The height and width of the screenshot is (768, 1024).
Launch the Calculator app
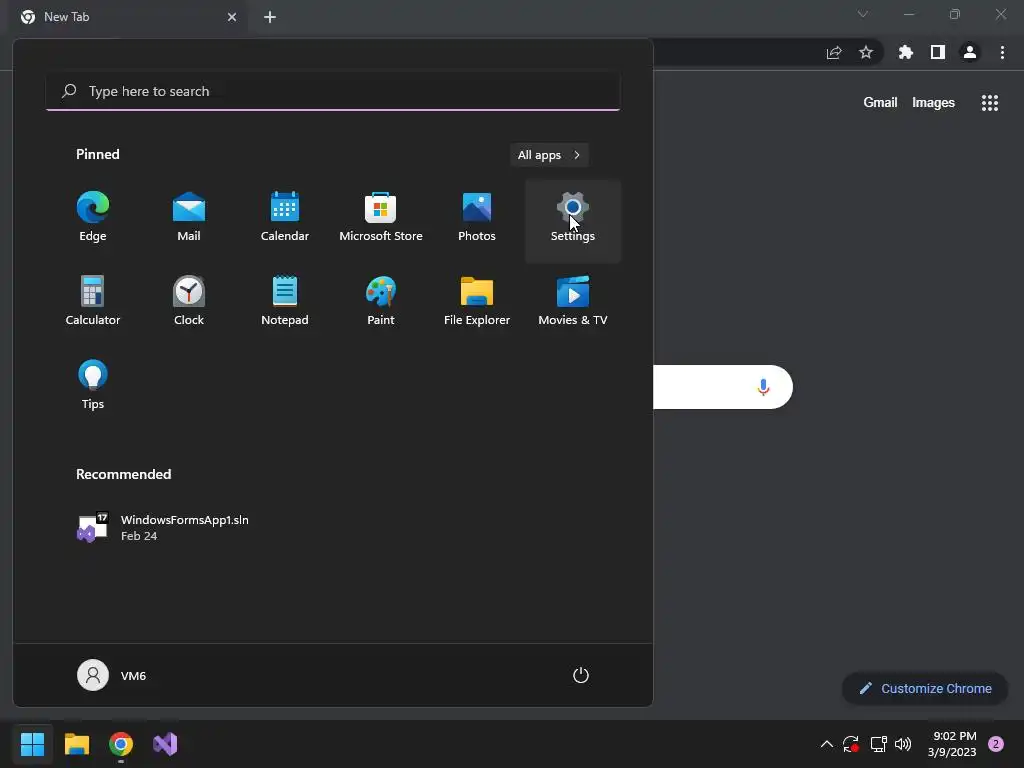(x=93, y=301)
